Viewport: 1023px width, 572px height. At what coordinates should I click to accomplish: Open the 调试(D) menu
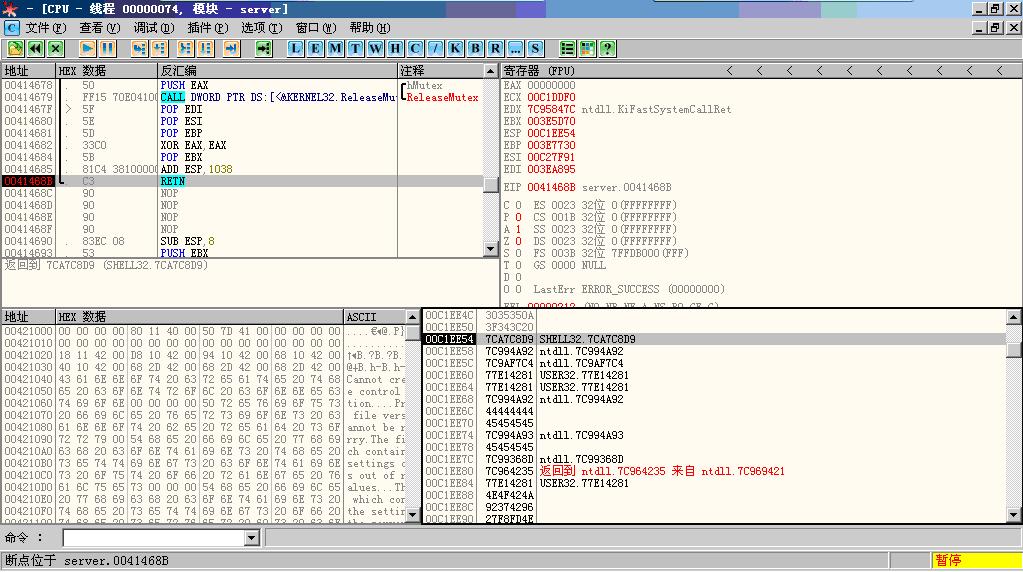click(x=154, y=27)
